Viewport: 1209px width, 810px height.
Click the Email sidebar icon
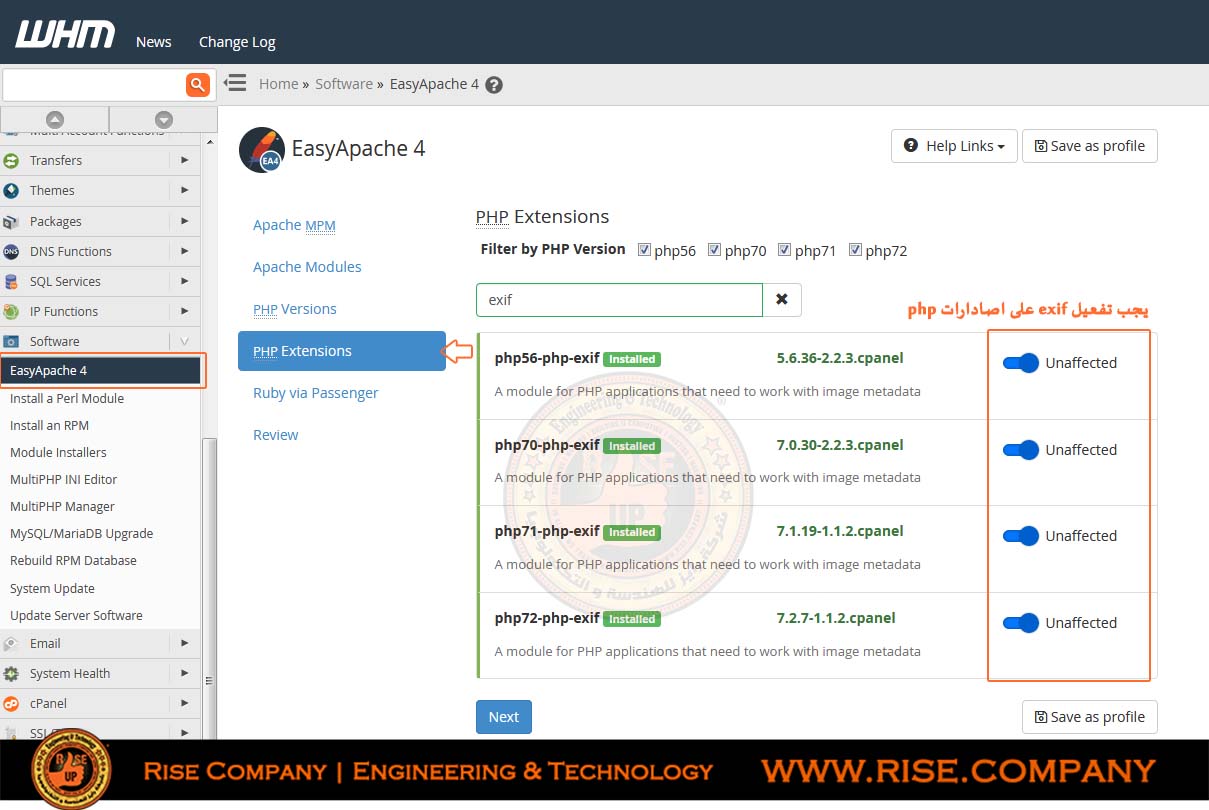12,643
